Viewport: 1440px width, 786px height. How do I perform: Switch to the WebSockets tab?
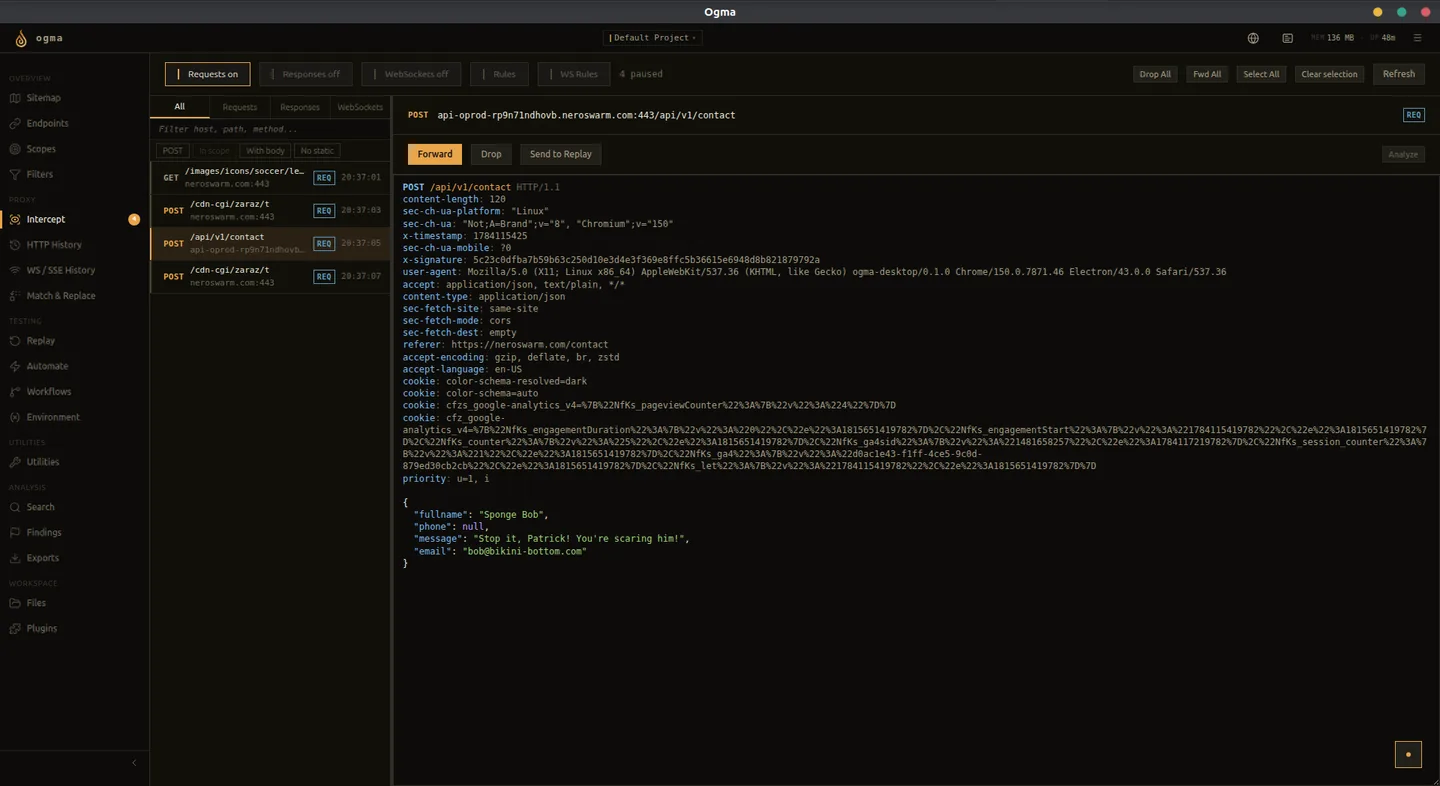click(x=360, y=107)
